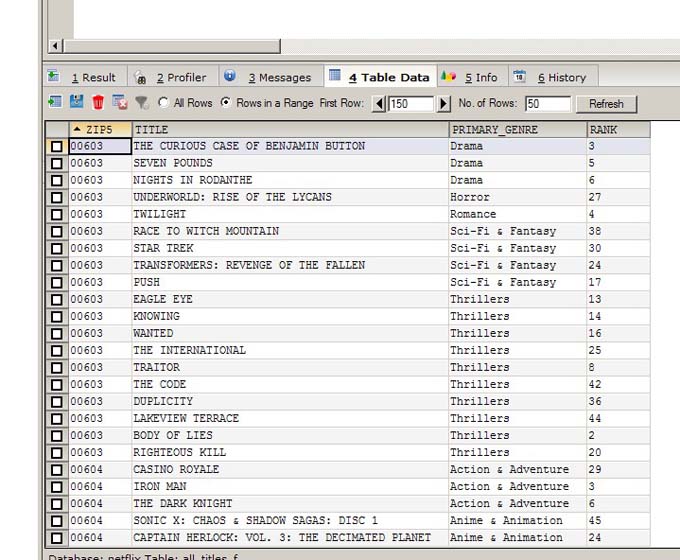The image size is (680, 560).
Task: Click the save changes disk icon
Action: 77,102
